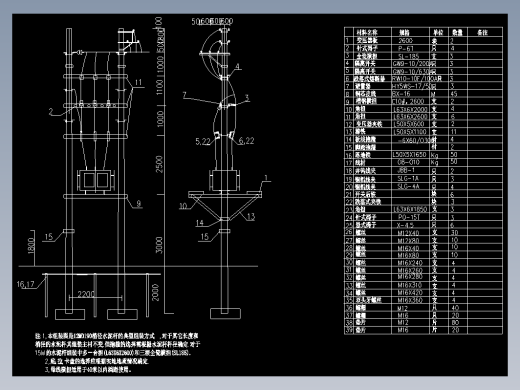
Task: Pick the M16X260 bolt specification
Action: tap(410, 270)
